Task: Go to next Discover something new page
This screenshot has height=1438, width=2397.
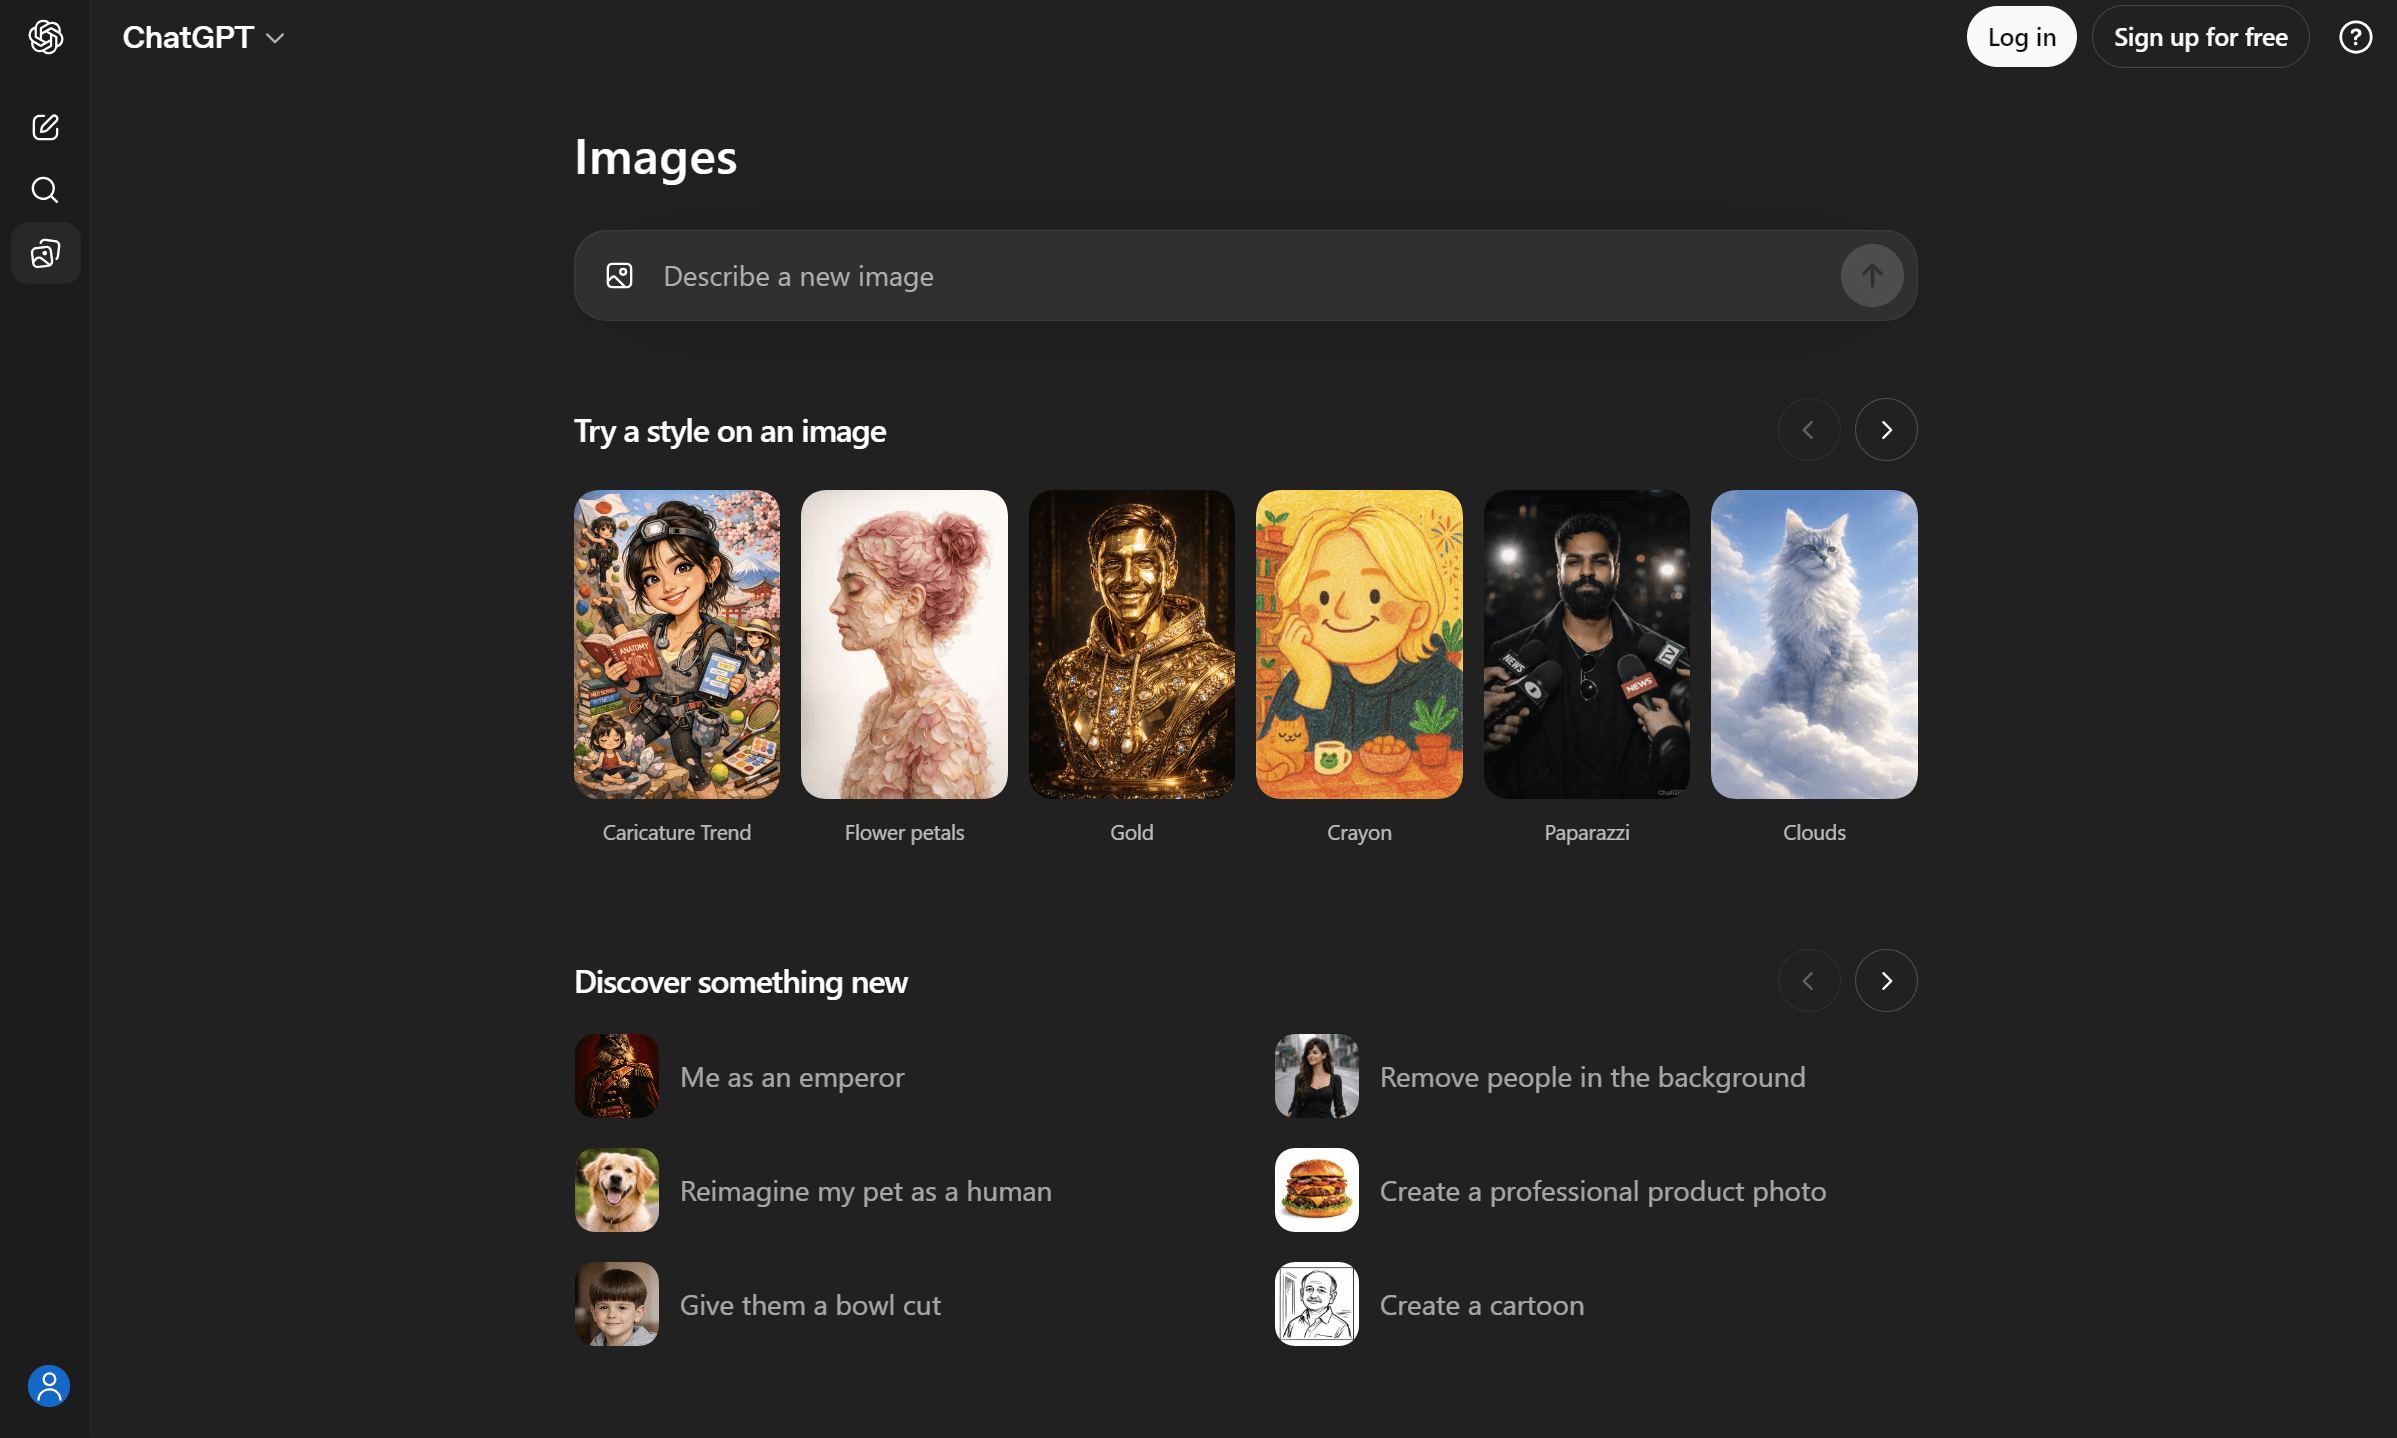Action: coord(1885,981)
